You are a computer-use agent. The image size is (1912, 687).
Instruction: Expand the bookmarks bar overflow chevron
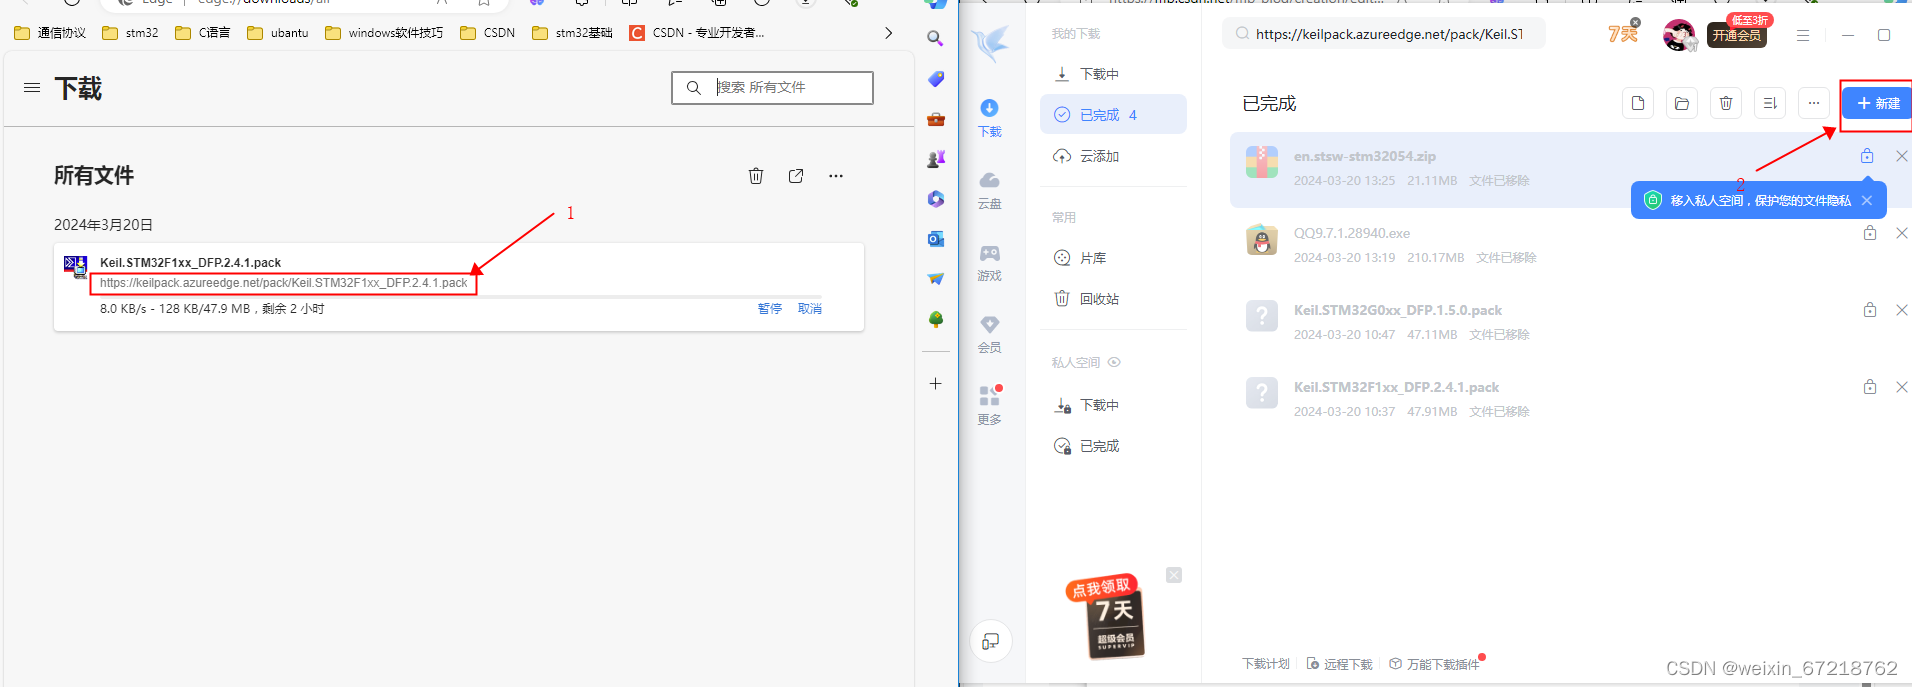tap(888, 33)
